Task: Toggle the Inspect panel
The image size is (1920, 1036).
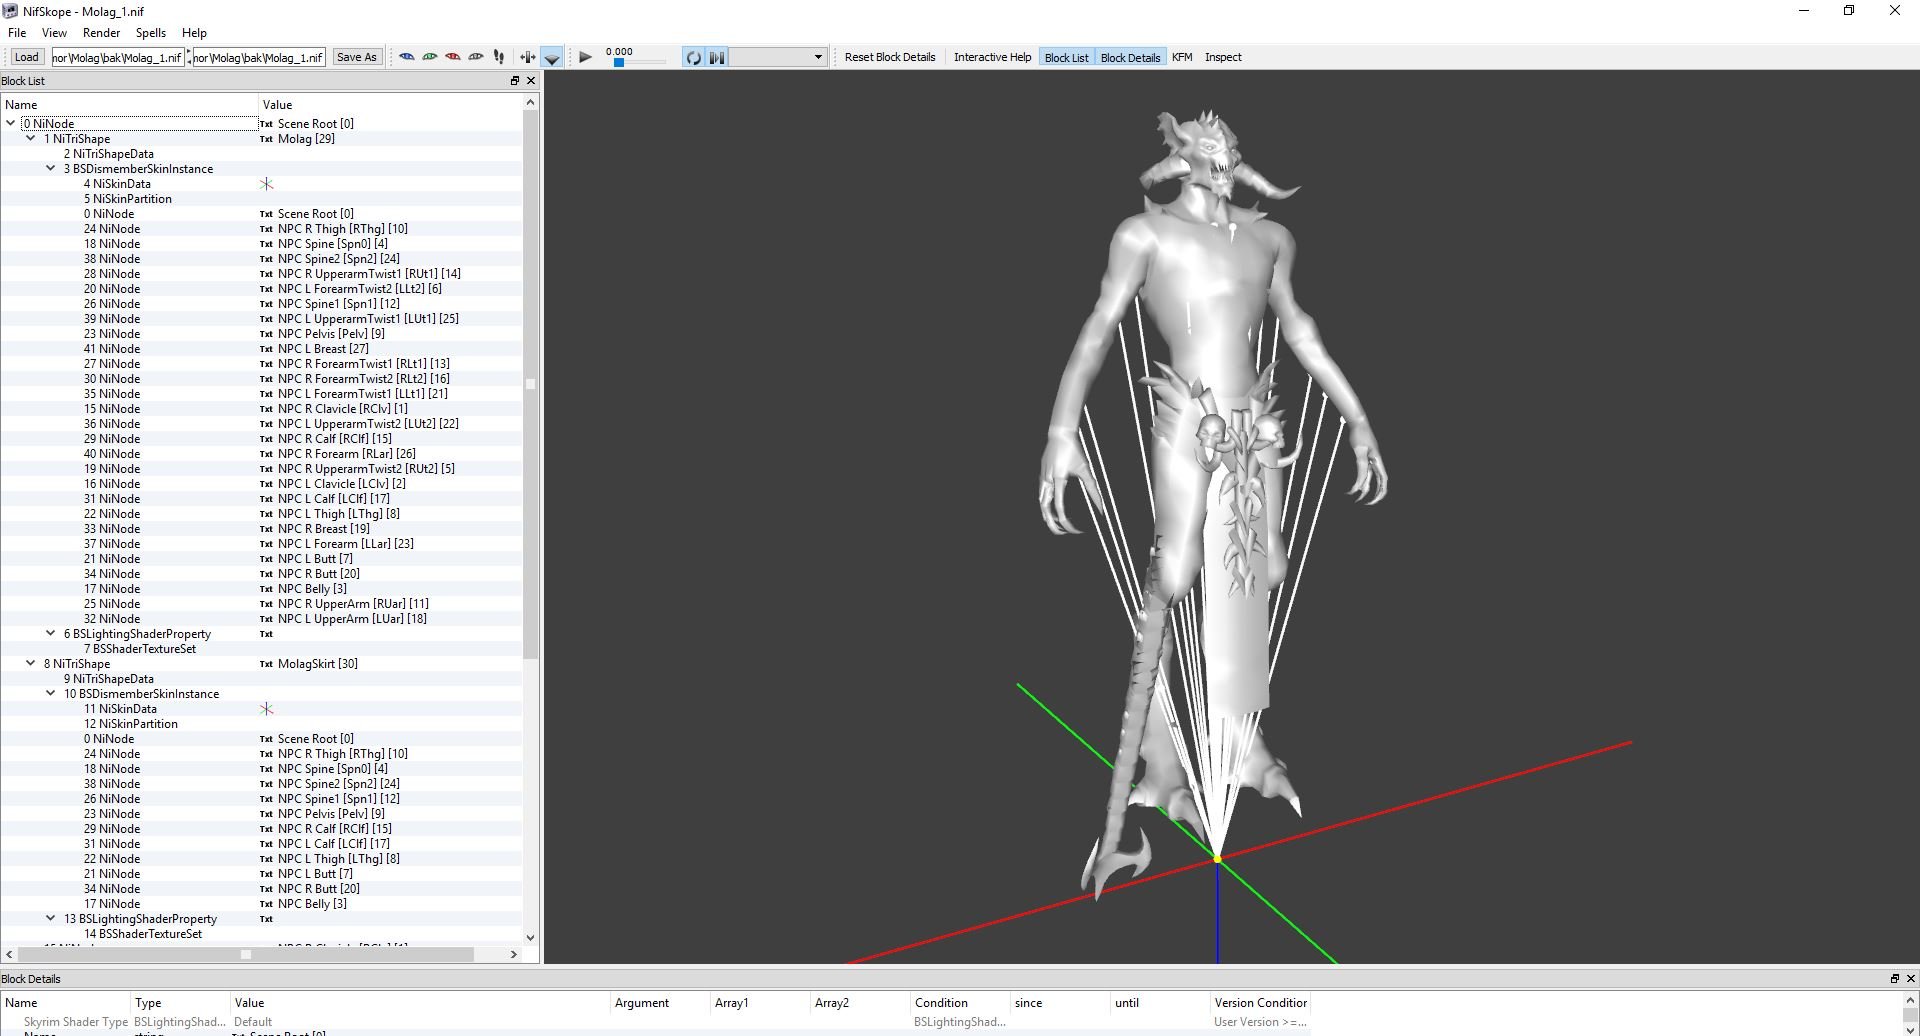Action: [1223, 57]
